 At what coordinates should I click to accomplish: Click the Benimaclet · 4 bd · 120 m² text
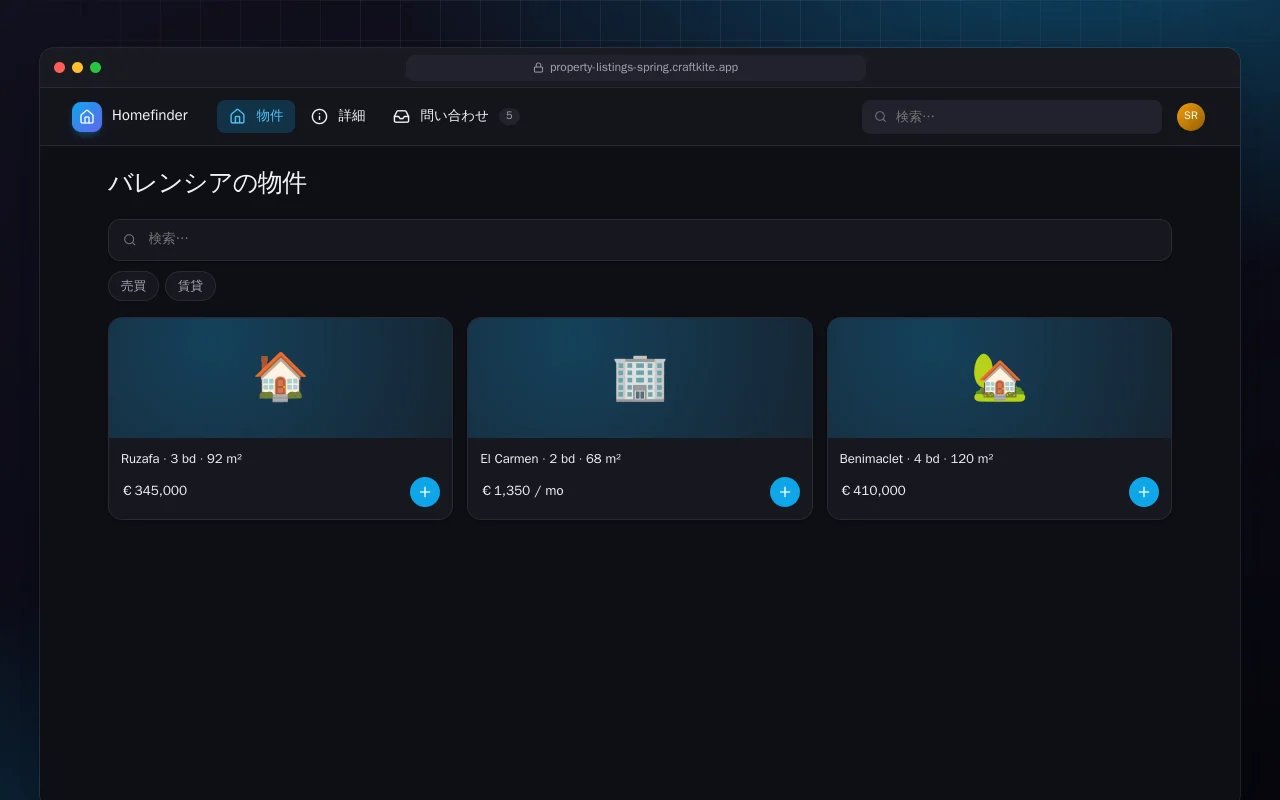pyautogui.click(x=916, y=459)
